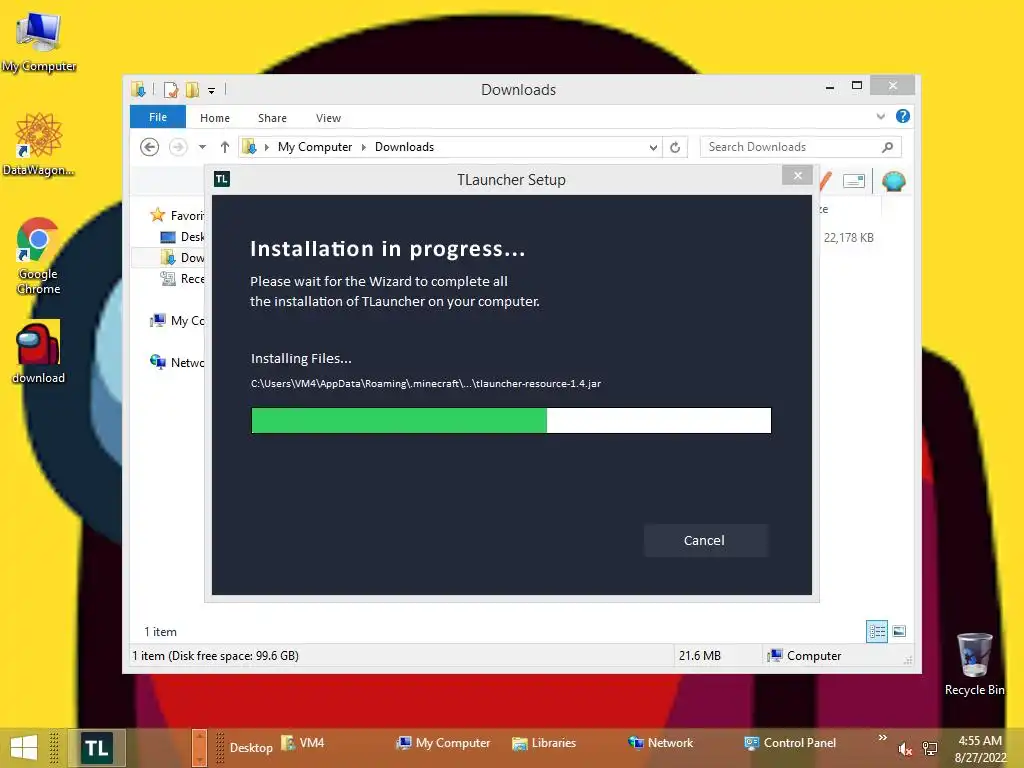
Task: Open the Recycle Bin
Action: click(x=974, y=664)
